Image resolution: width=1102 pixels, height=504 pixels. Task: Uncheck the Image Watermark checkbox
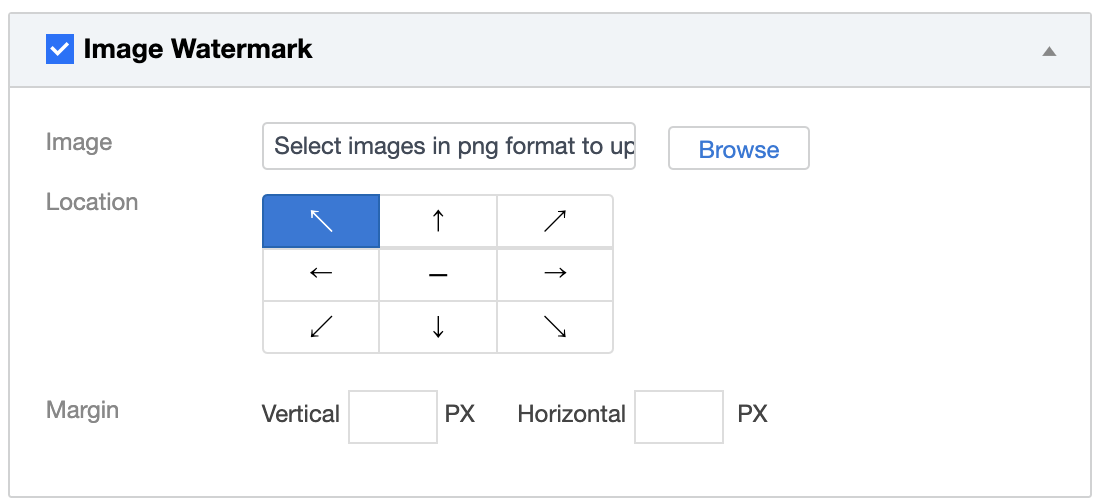pyautogui.click(x=60, y=49)
